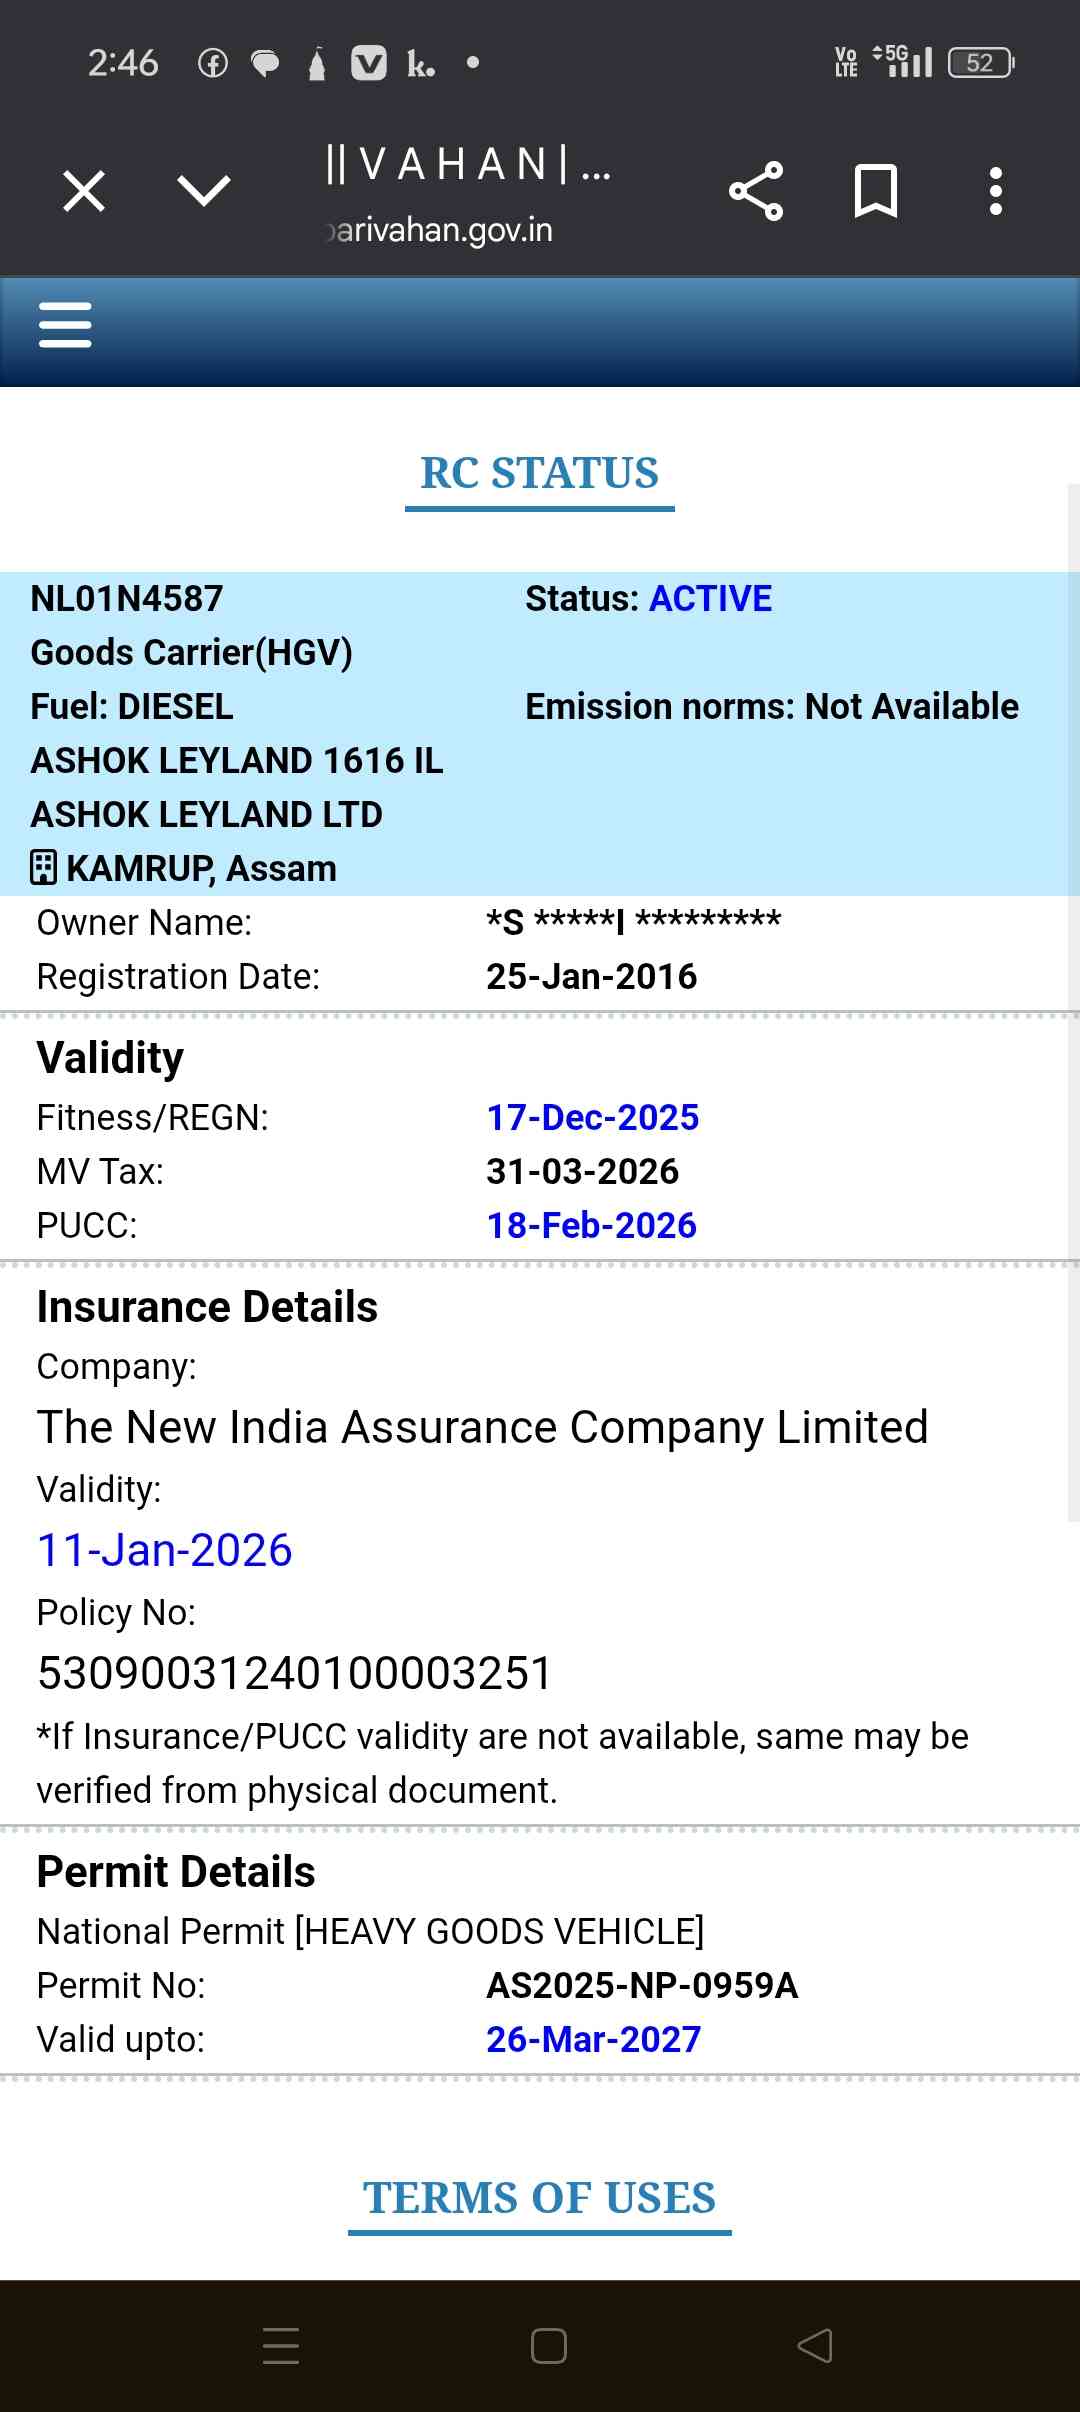Bookmark this RC status page
This screenshot has width=1080, height=2412.
tap(876, 191)
